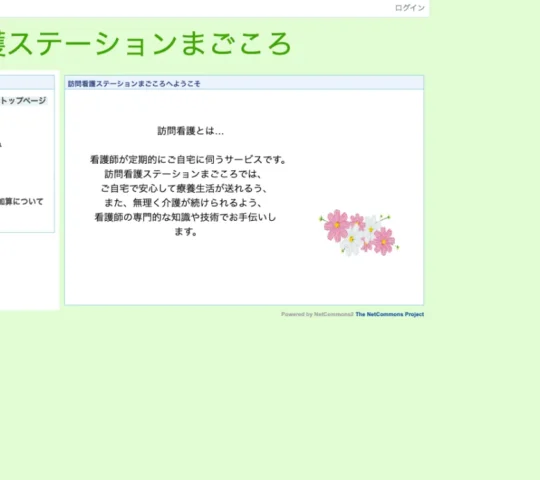This screenshot has width=540, height=480.
Task: Open the トップページ menu item
Action: [x=23, y=101]
